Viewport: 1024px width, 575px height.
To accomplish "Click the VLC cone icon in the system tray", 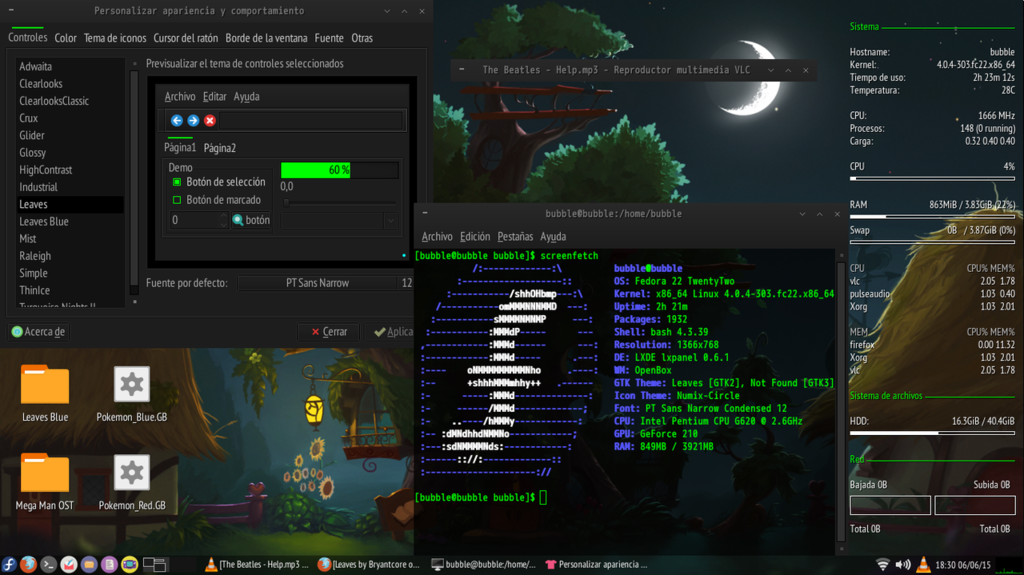I will point(923,565).
